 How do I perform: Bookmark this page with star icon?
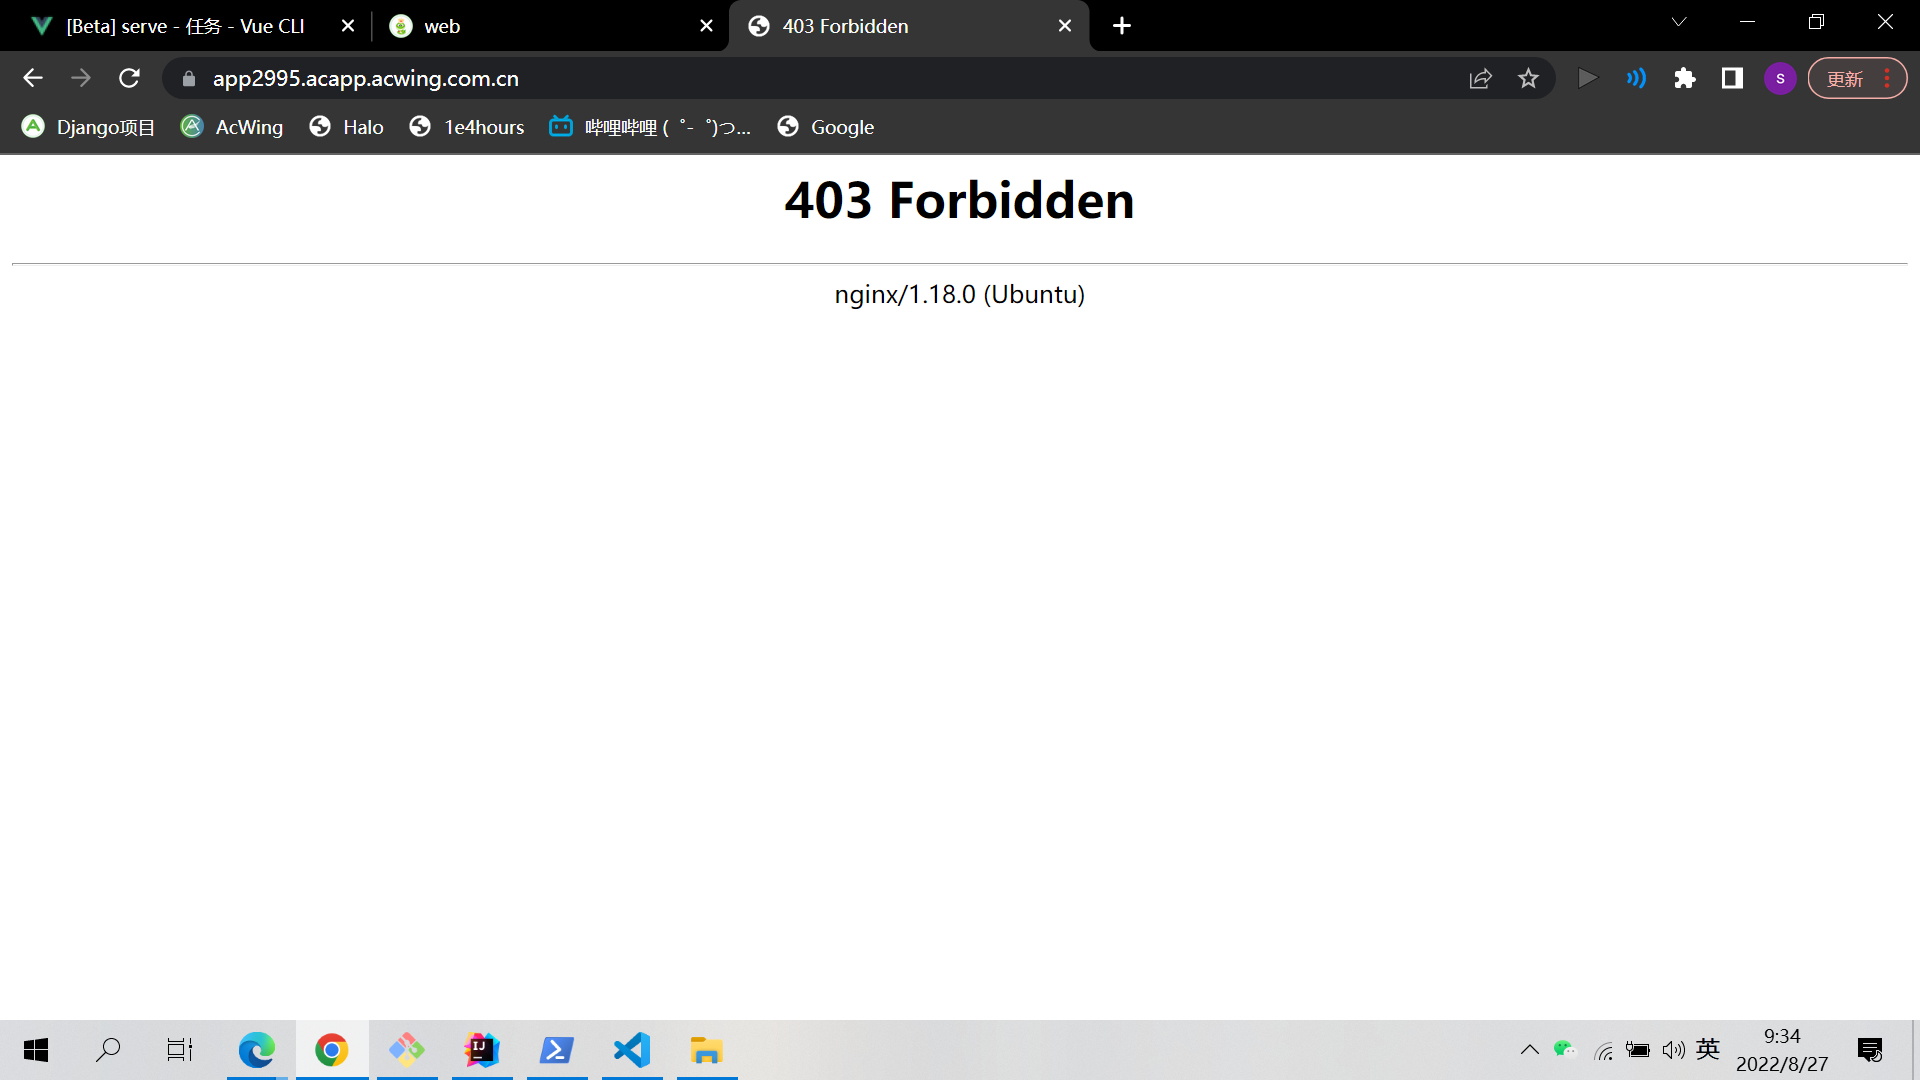coord(1528,78)
